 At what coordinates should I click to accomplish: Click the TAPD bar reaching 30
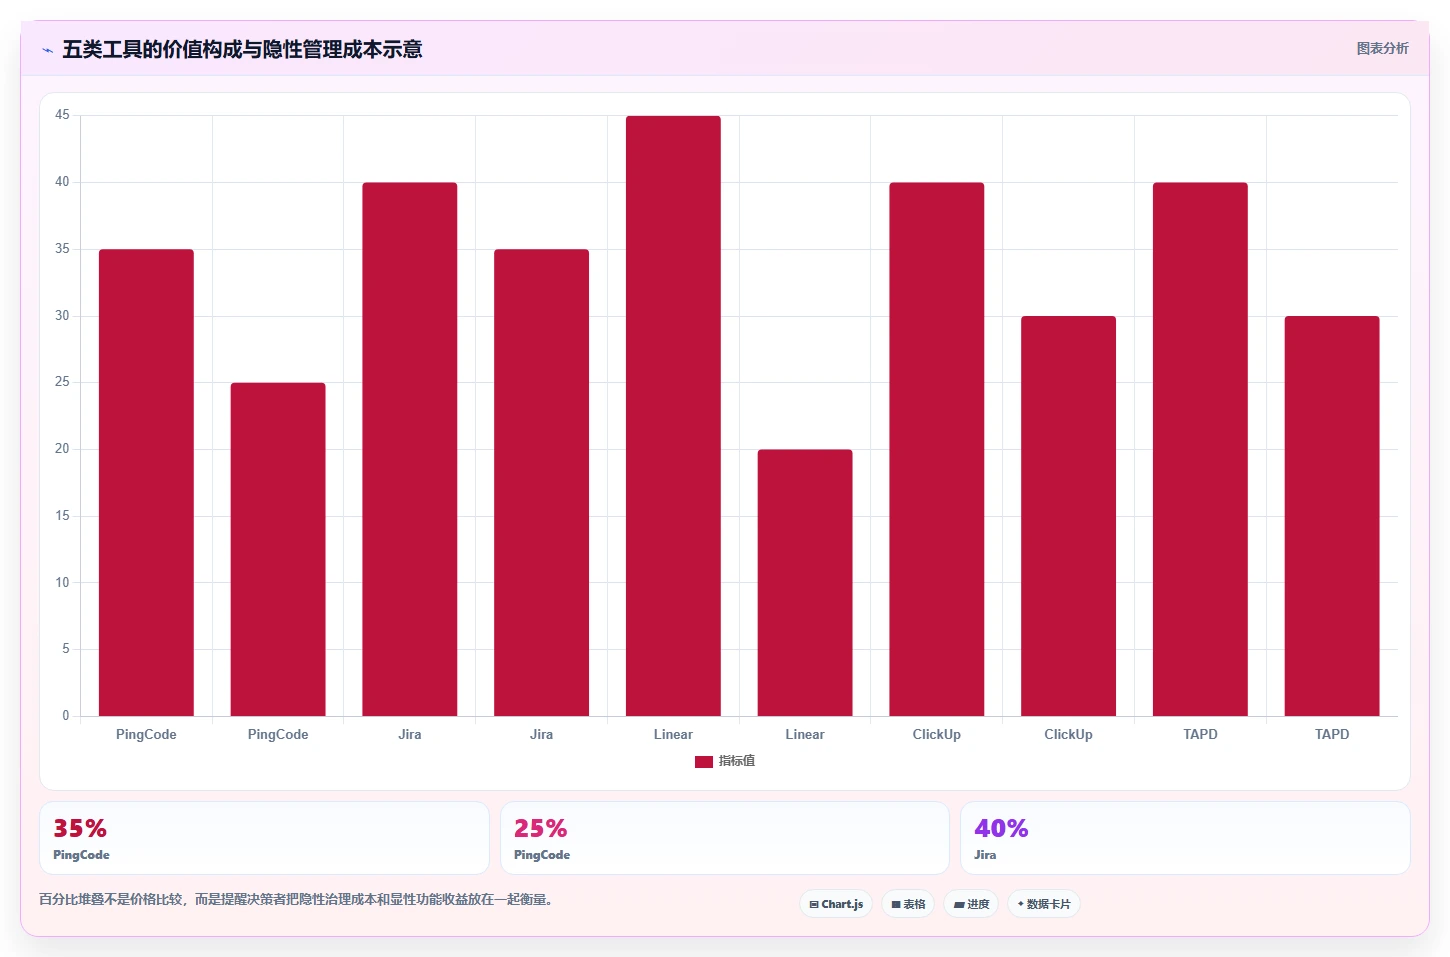(1332, 516)
